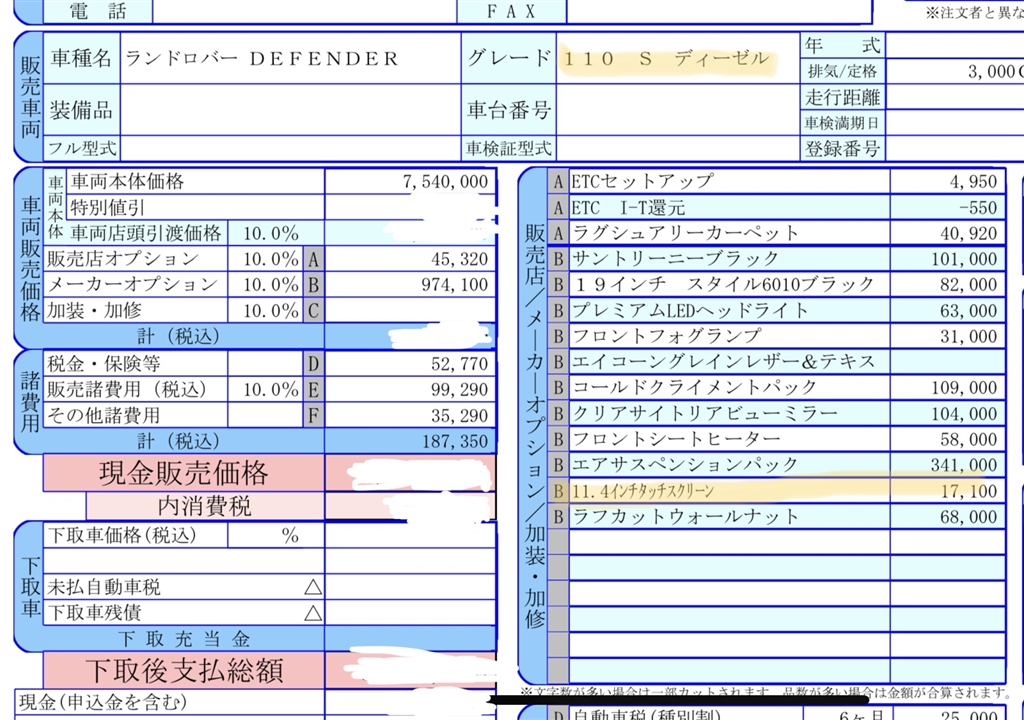Select the seat heater price 58,000
Image resolution: width=1024 pixels, height=720 pixels.
pos(968,439)
